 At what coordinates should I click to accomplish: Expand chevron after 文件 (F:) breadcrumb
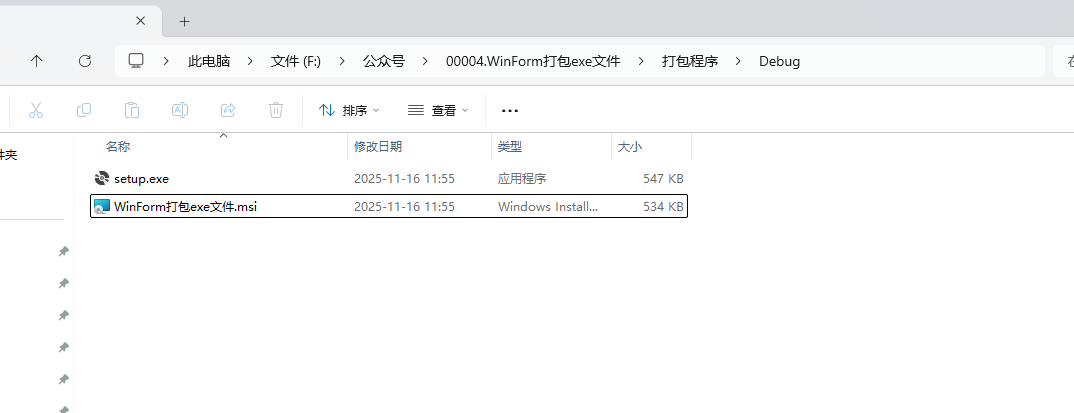click(x=342, y=62)
